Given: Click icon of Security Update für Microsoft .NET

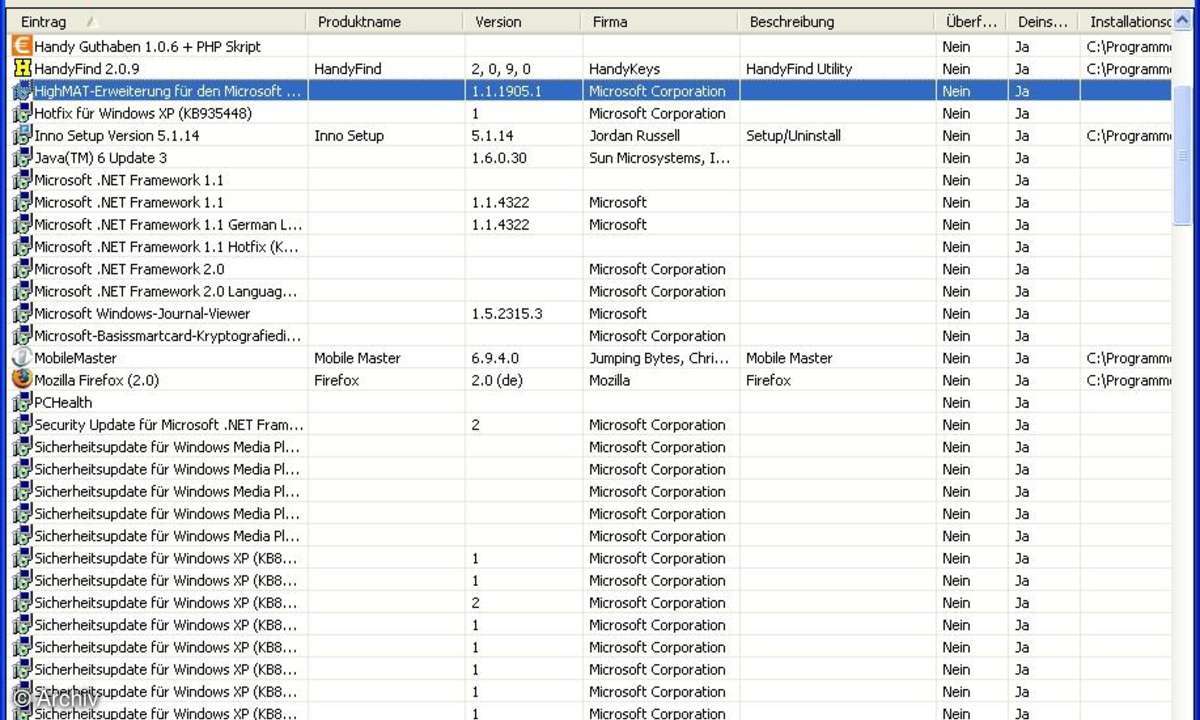Looking at the screenshot, I should pyautogui.click(x=21, y=424).
